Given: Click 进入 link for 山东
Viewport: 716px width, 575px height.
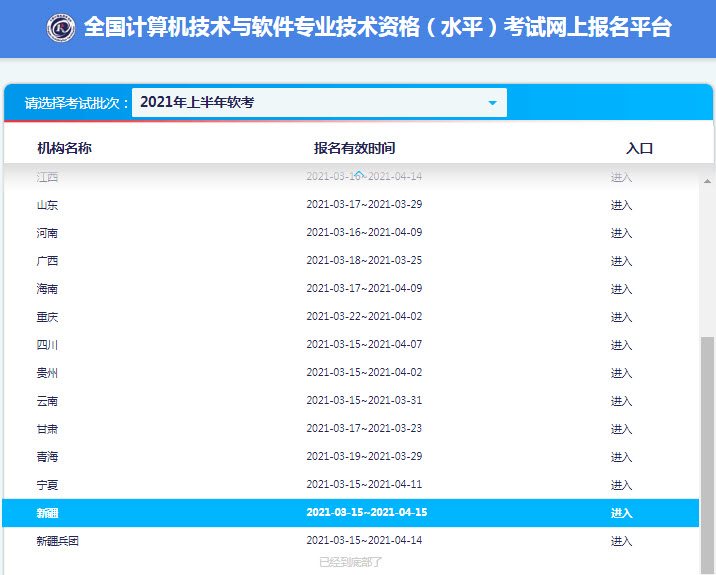Looking at the screenshot, I should [x=621, y=205].
